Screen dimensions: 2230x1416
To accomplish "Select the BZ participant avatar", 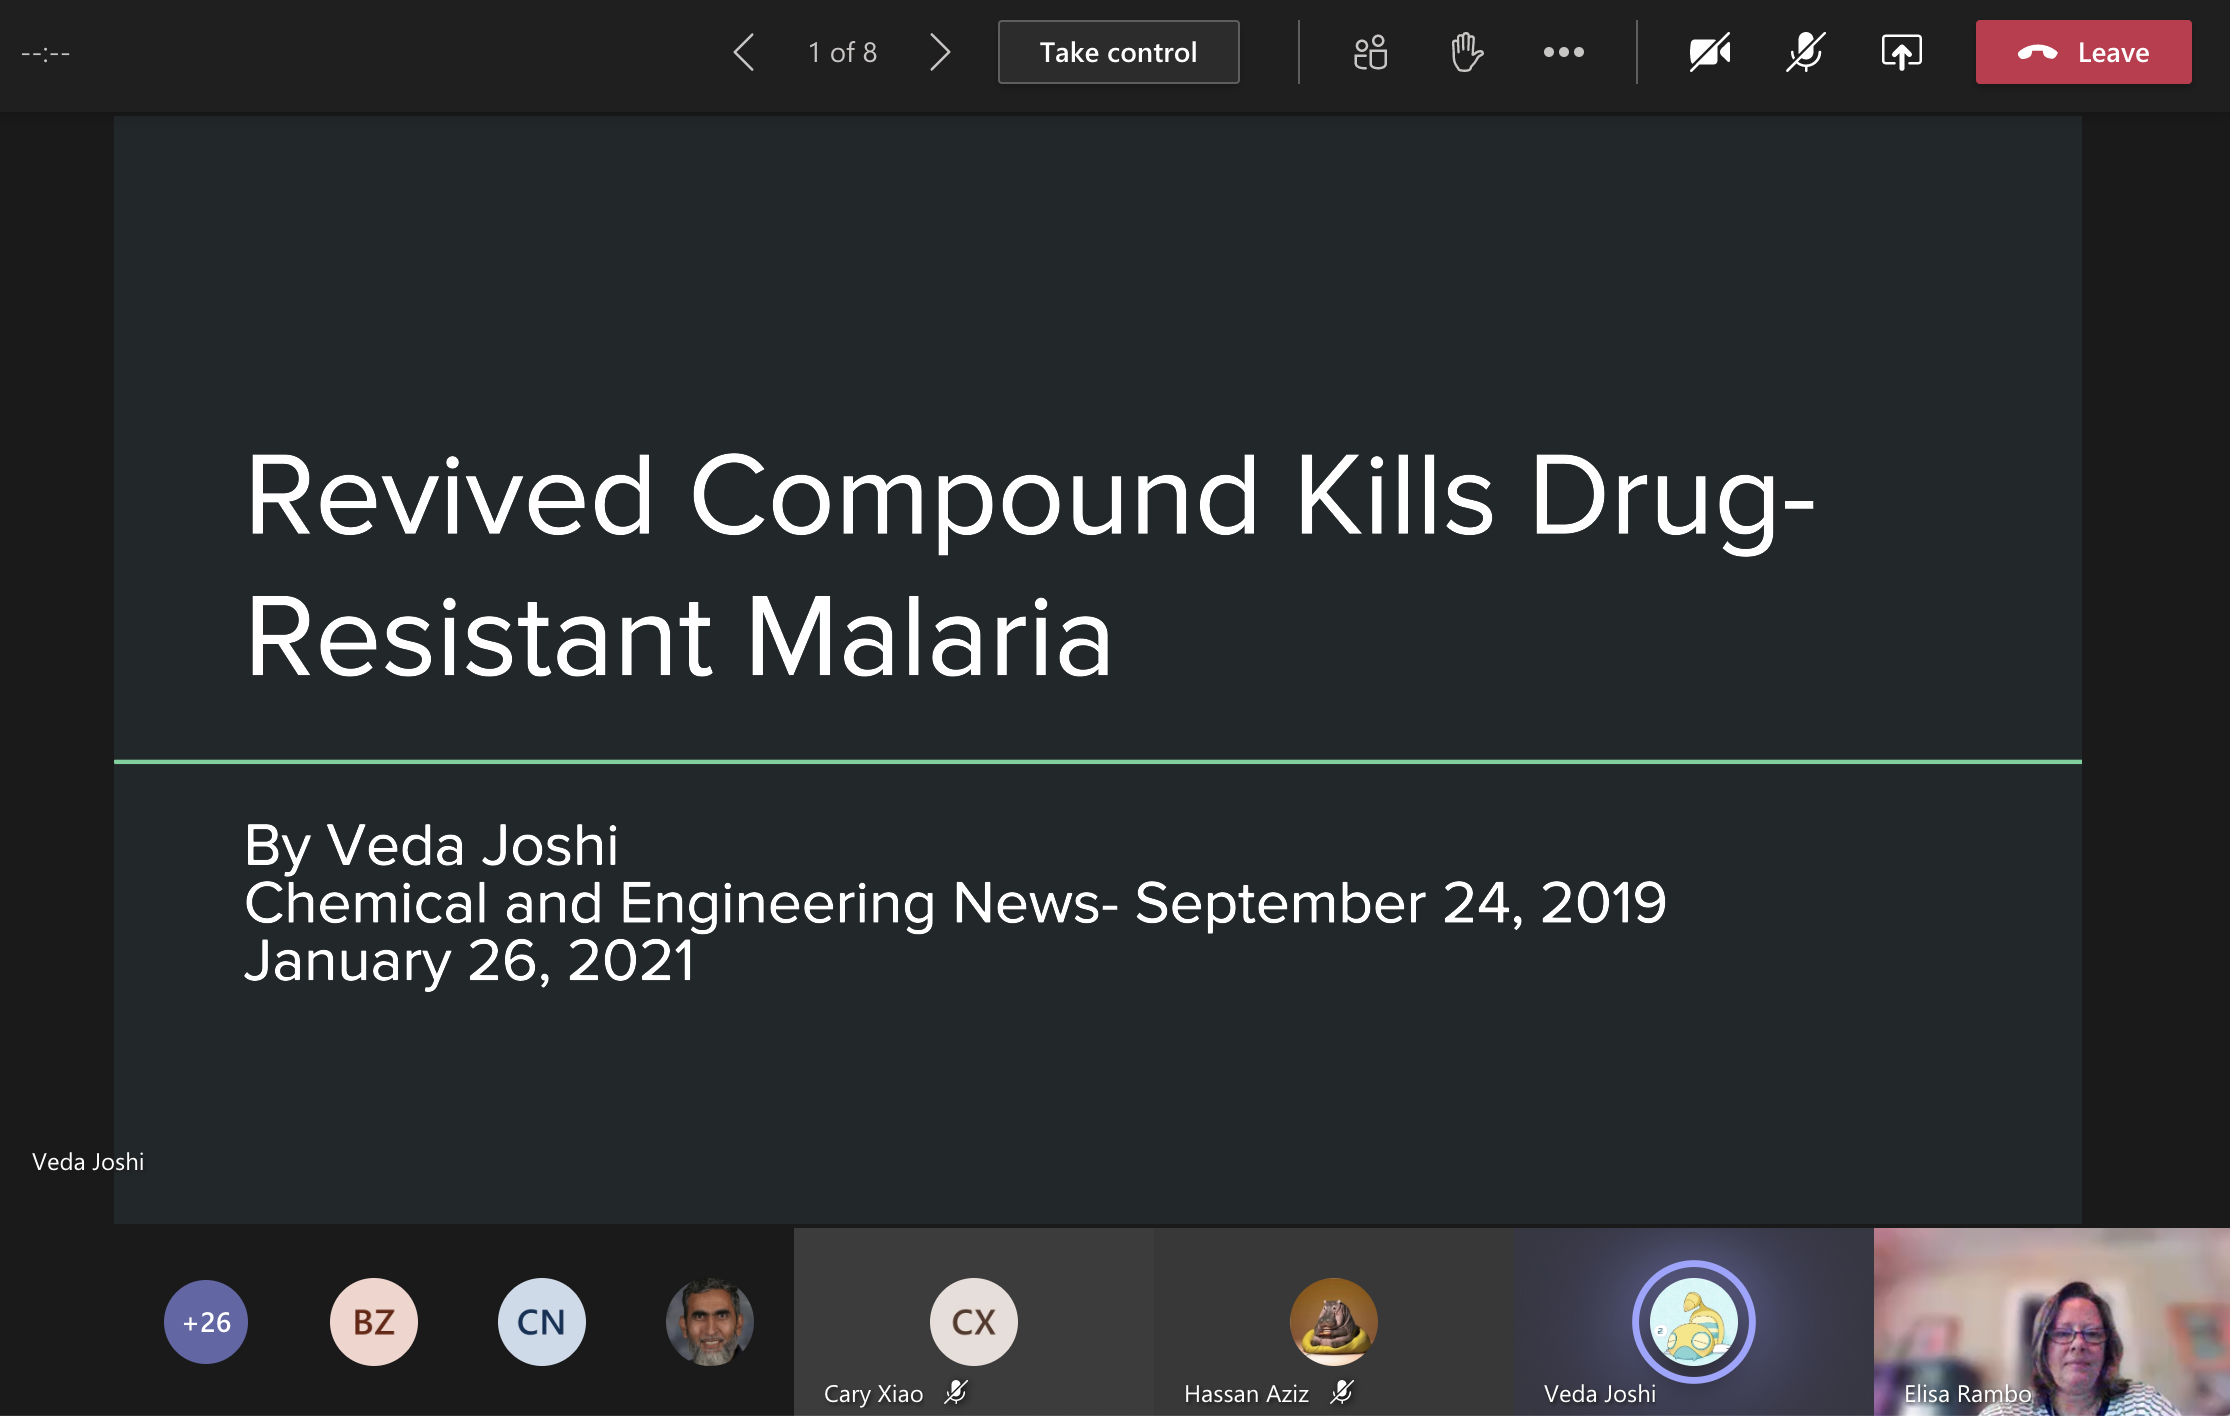I will click(374, 1322).
